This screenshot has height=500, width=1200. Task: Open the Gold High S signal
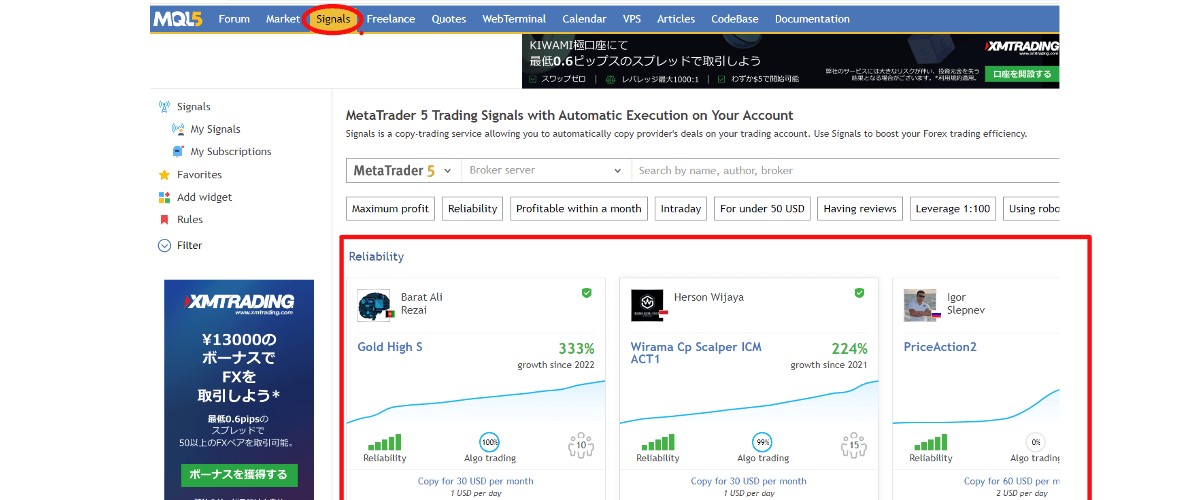[390, 347]
